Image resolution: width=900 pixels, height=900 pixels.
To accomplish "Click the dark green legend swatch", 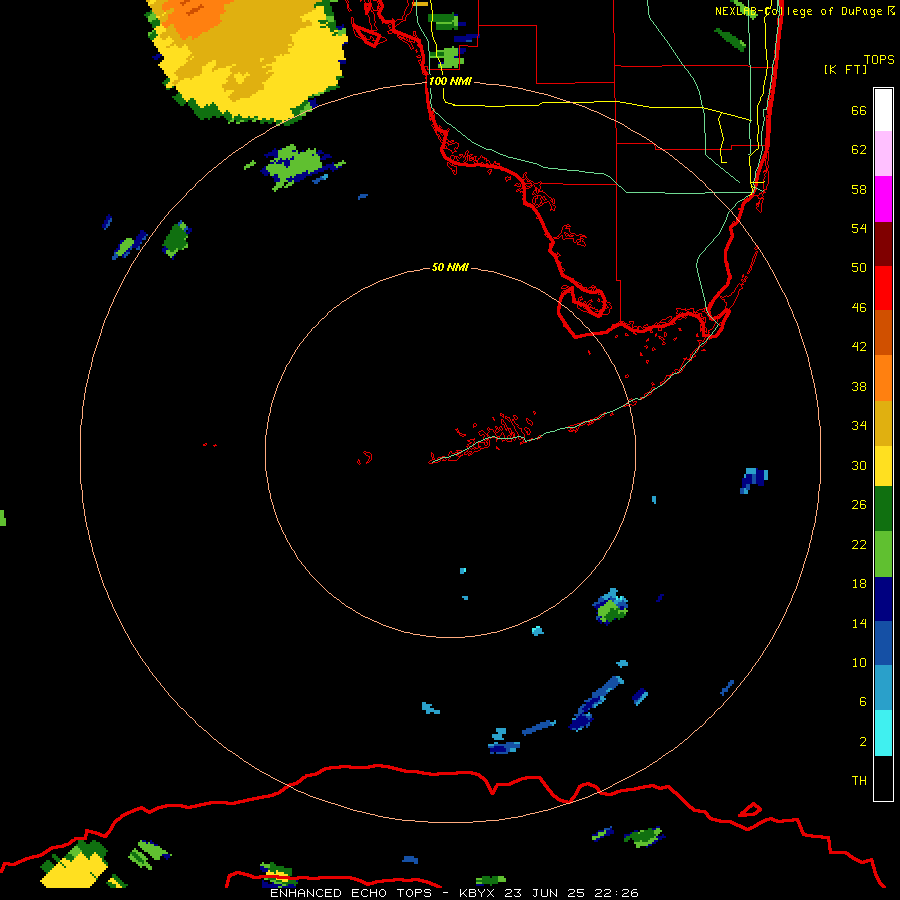I will [x=883, y=509].
